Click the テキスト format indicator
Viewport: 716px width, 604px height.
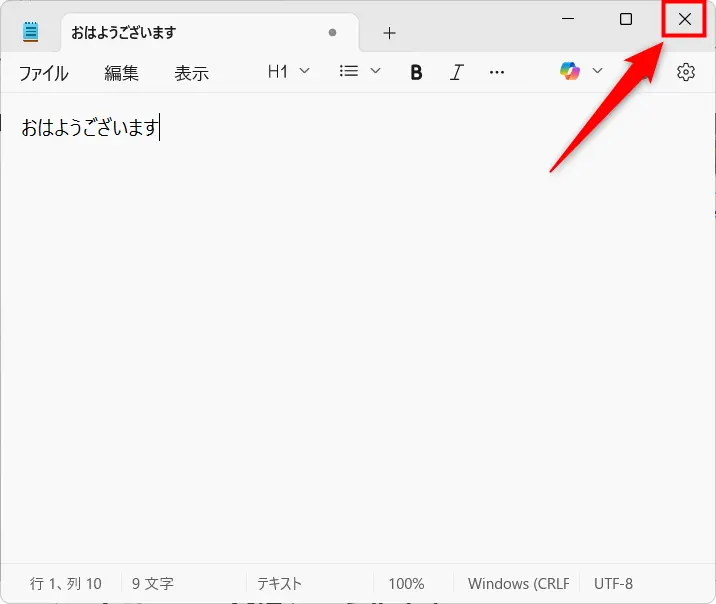click(279, 583)
